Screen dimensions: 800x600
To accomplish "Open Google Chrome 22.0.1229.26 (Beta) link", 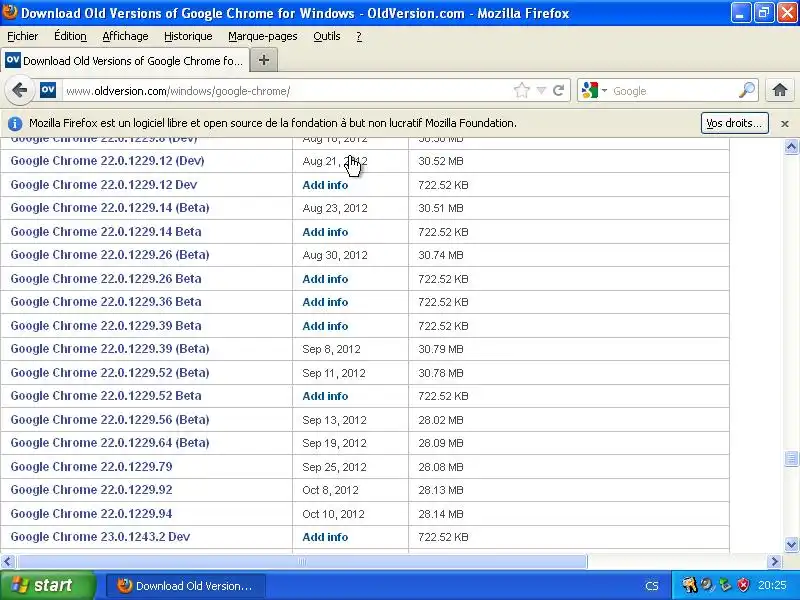I will (110, 255).
